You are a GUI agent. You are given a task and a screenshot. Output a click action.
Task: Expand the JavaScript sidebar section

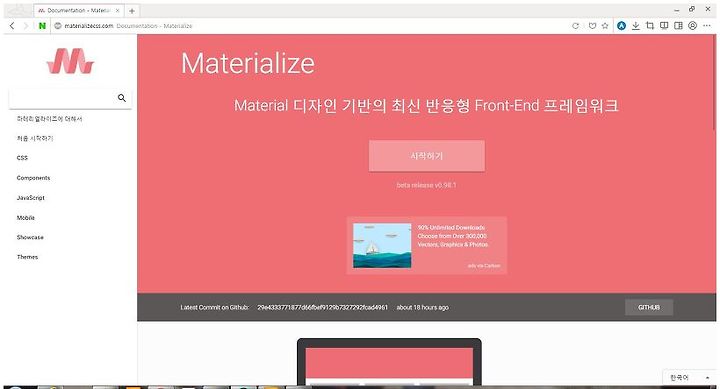pyautogui.click(x=31, y=197)
